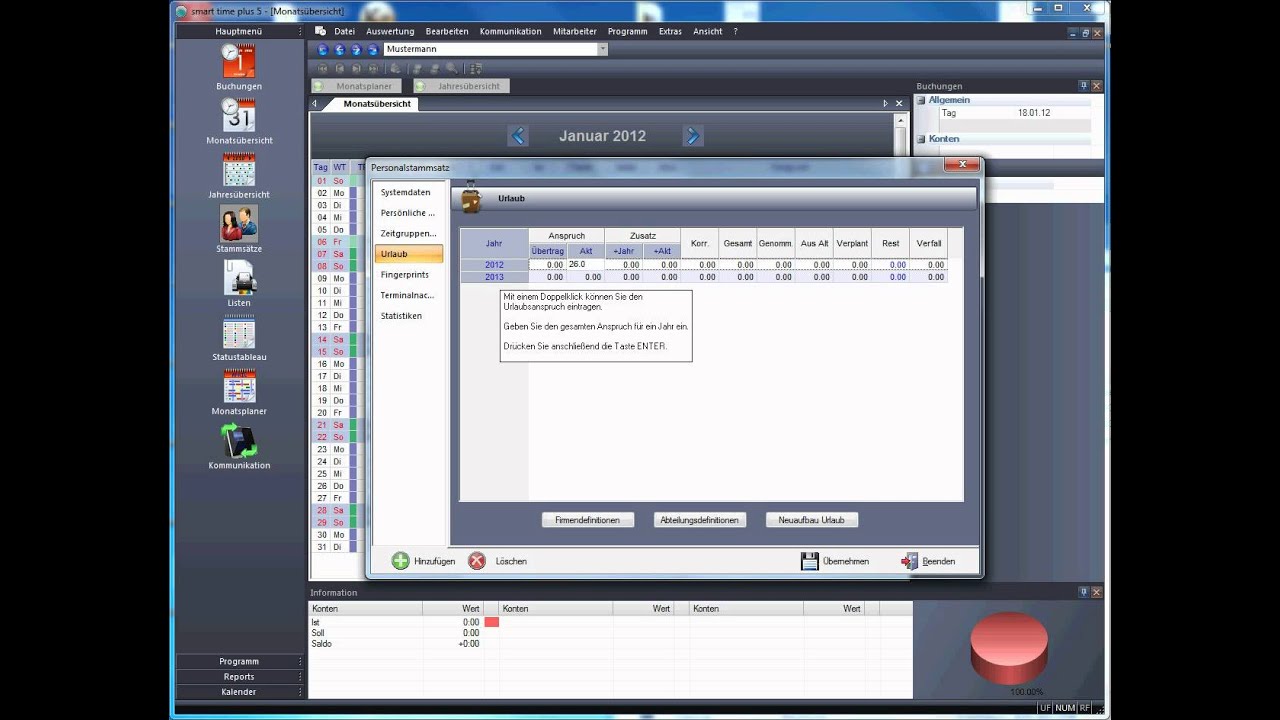This screenshot has width=1280, height=720.
Task: Collapse the Konten group in Buchungen
Action: coord(921,139)
